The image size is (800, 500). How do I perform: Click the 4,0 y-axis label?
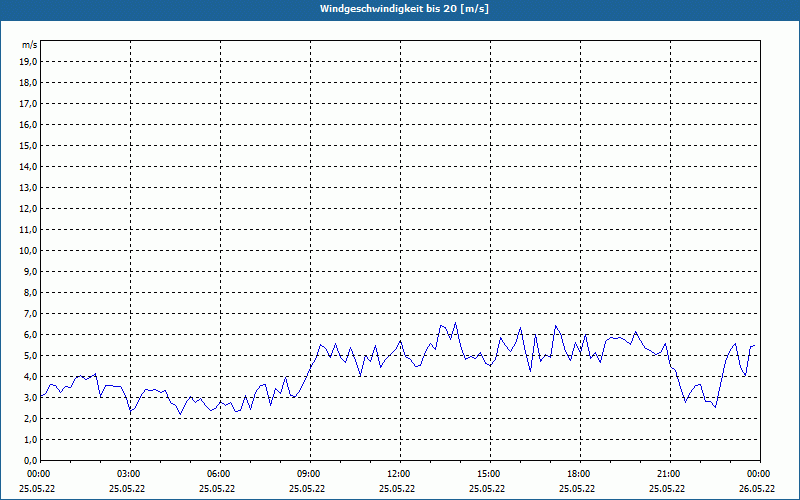click(x=30, y=377)
